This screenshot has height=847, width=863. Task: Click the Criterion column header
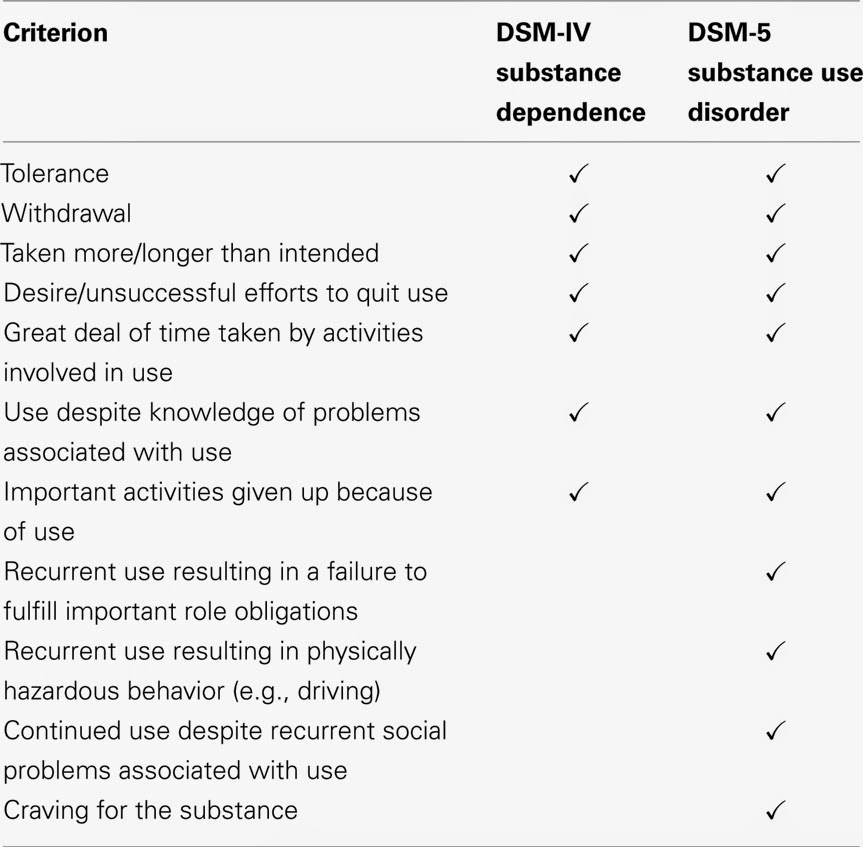click(x=56, y=33)
